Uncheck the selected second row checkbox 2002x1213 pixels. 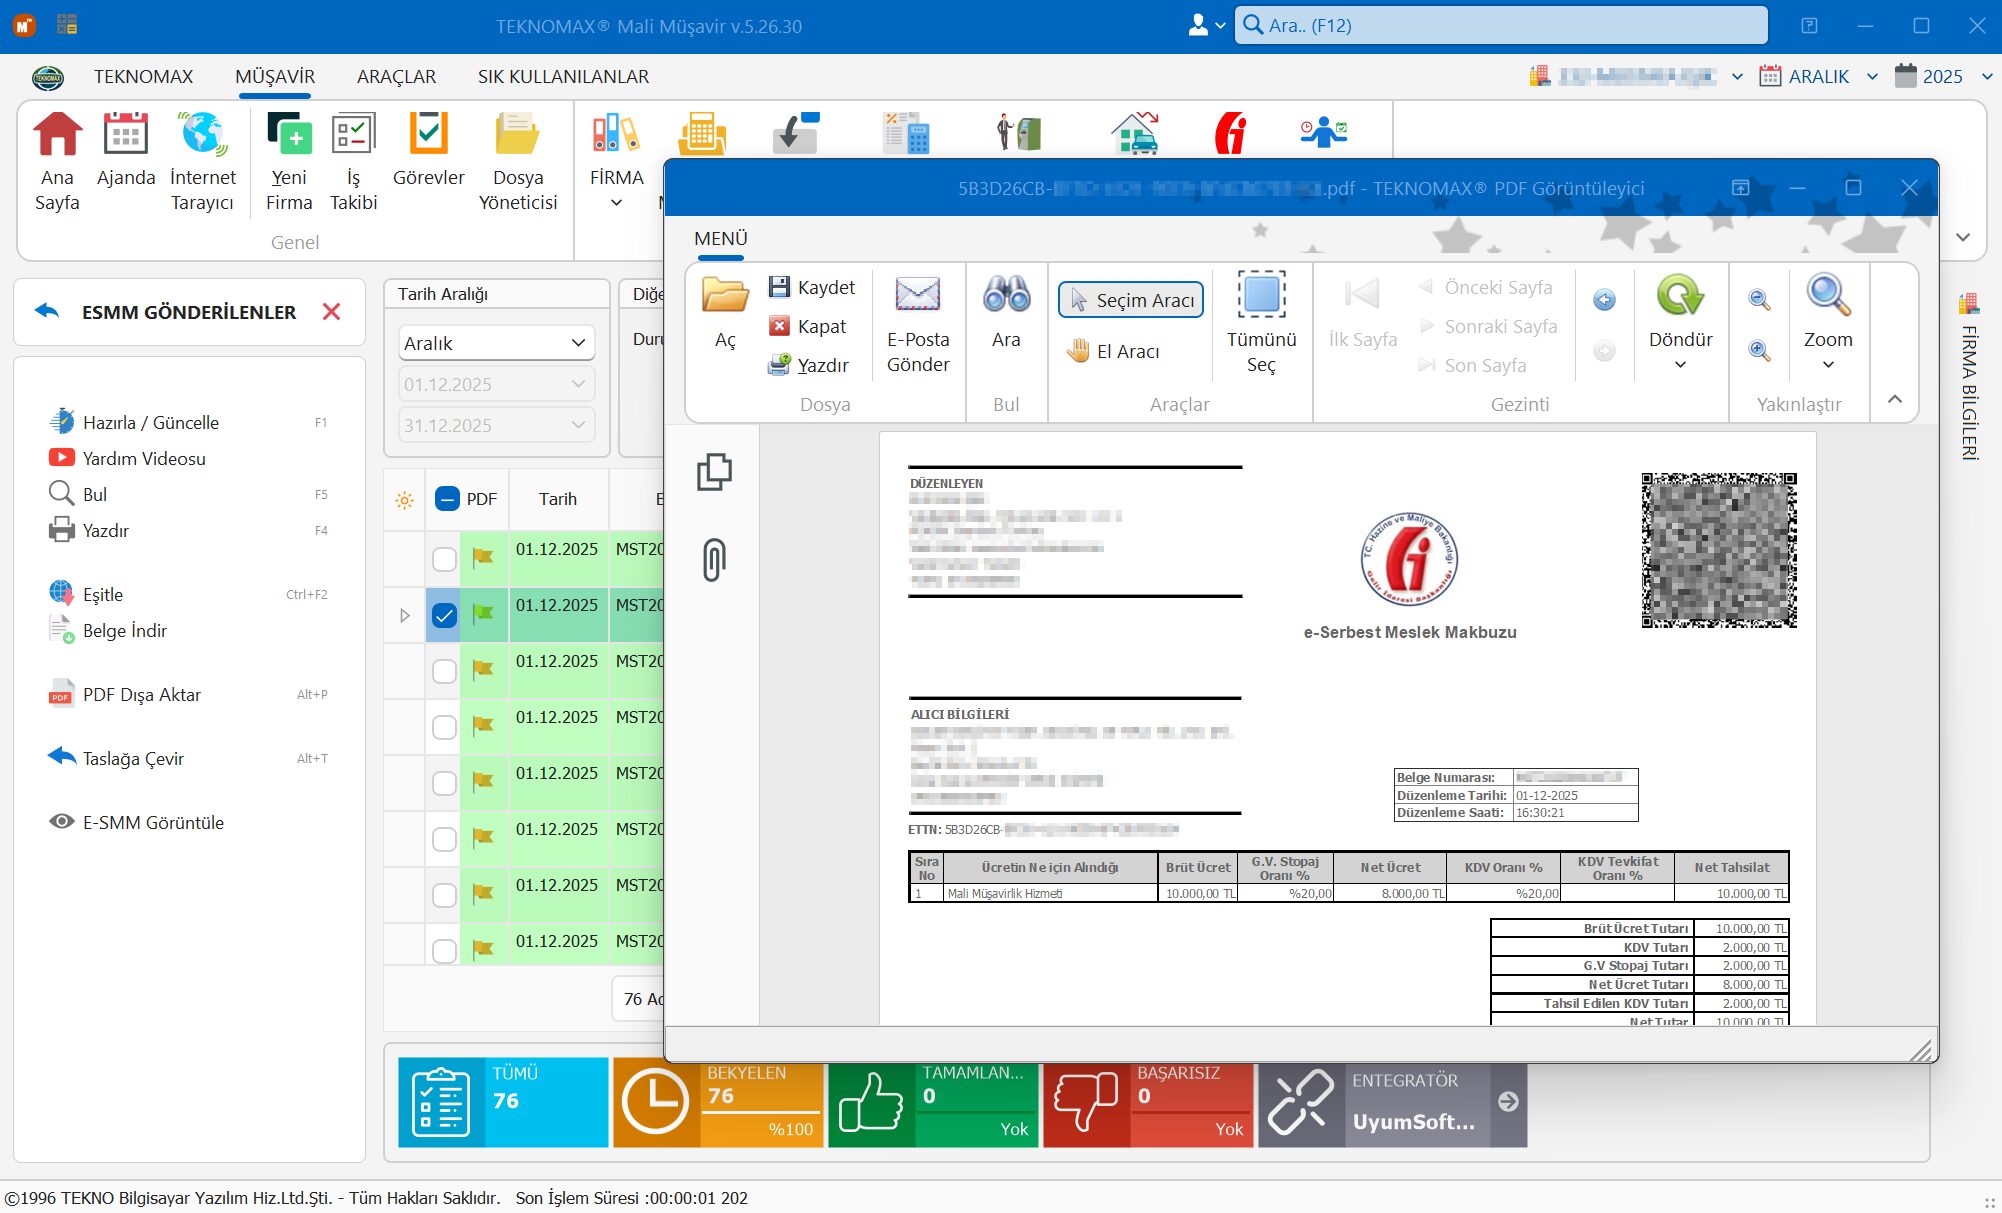[444, 615]
